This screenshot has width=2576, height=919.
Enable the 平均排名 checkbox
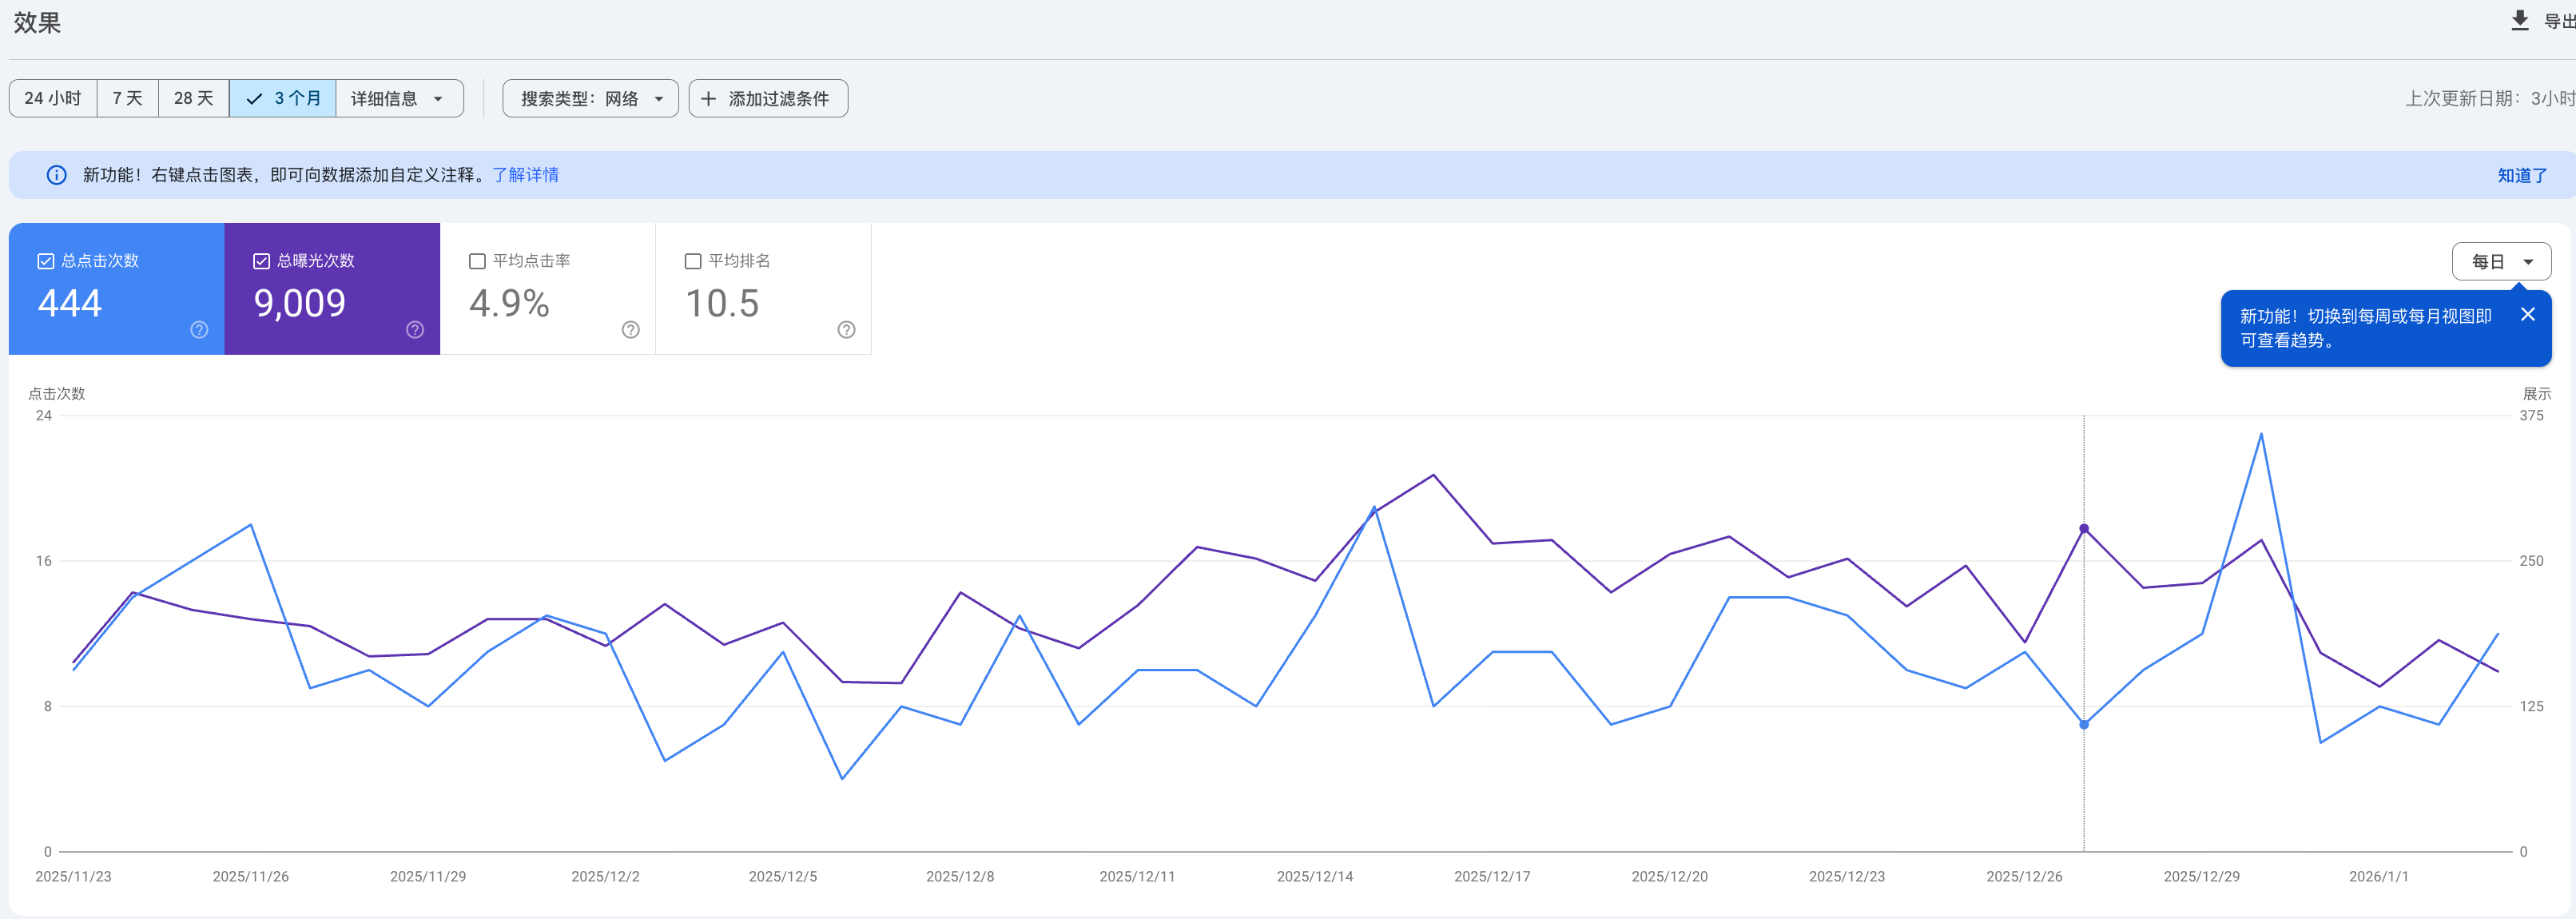tap(693, 261)
